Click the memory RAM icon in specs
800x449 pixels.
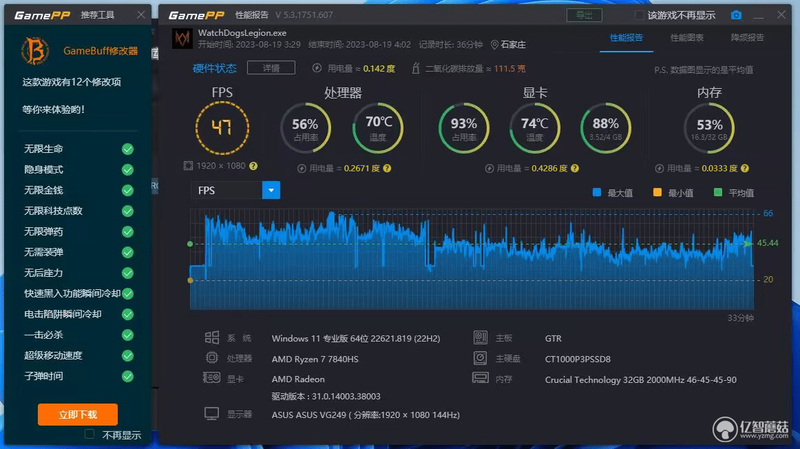[x=480, y=378]
